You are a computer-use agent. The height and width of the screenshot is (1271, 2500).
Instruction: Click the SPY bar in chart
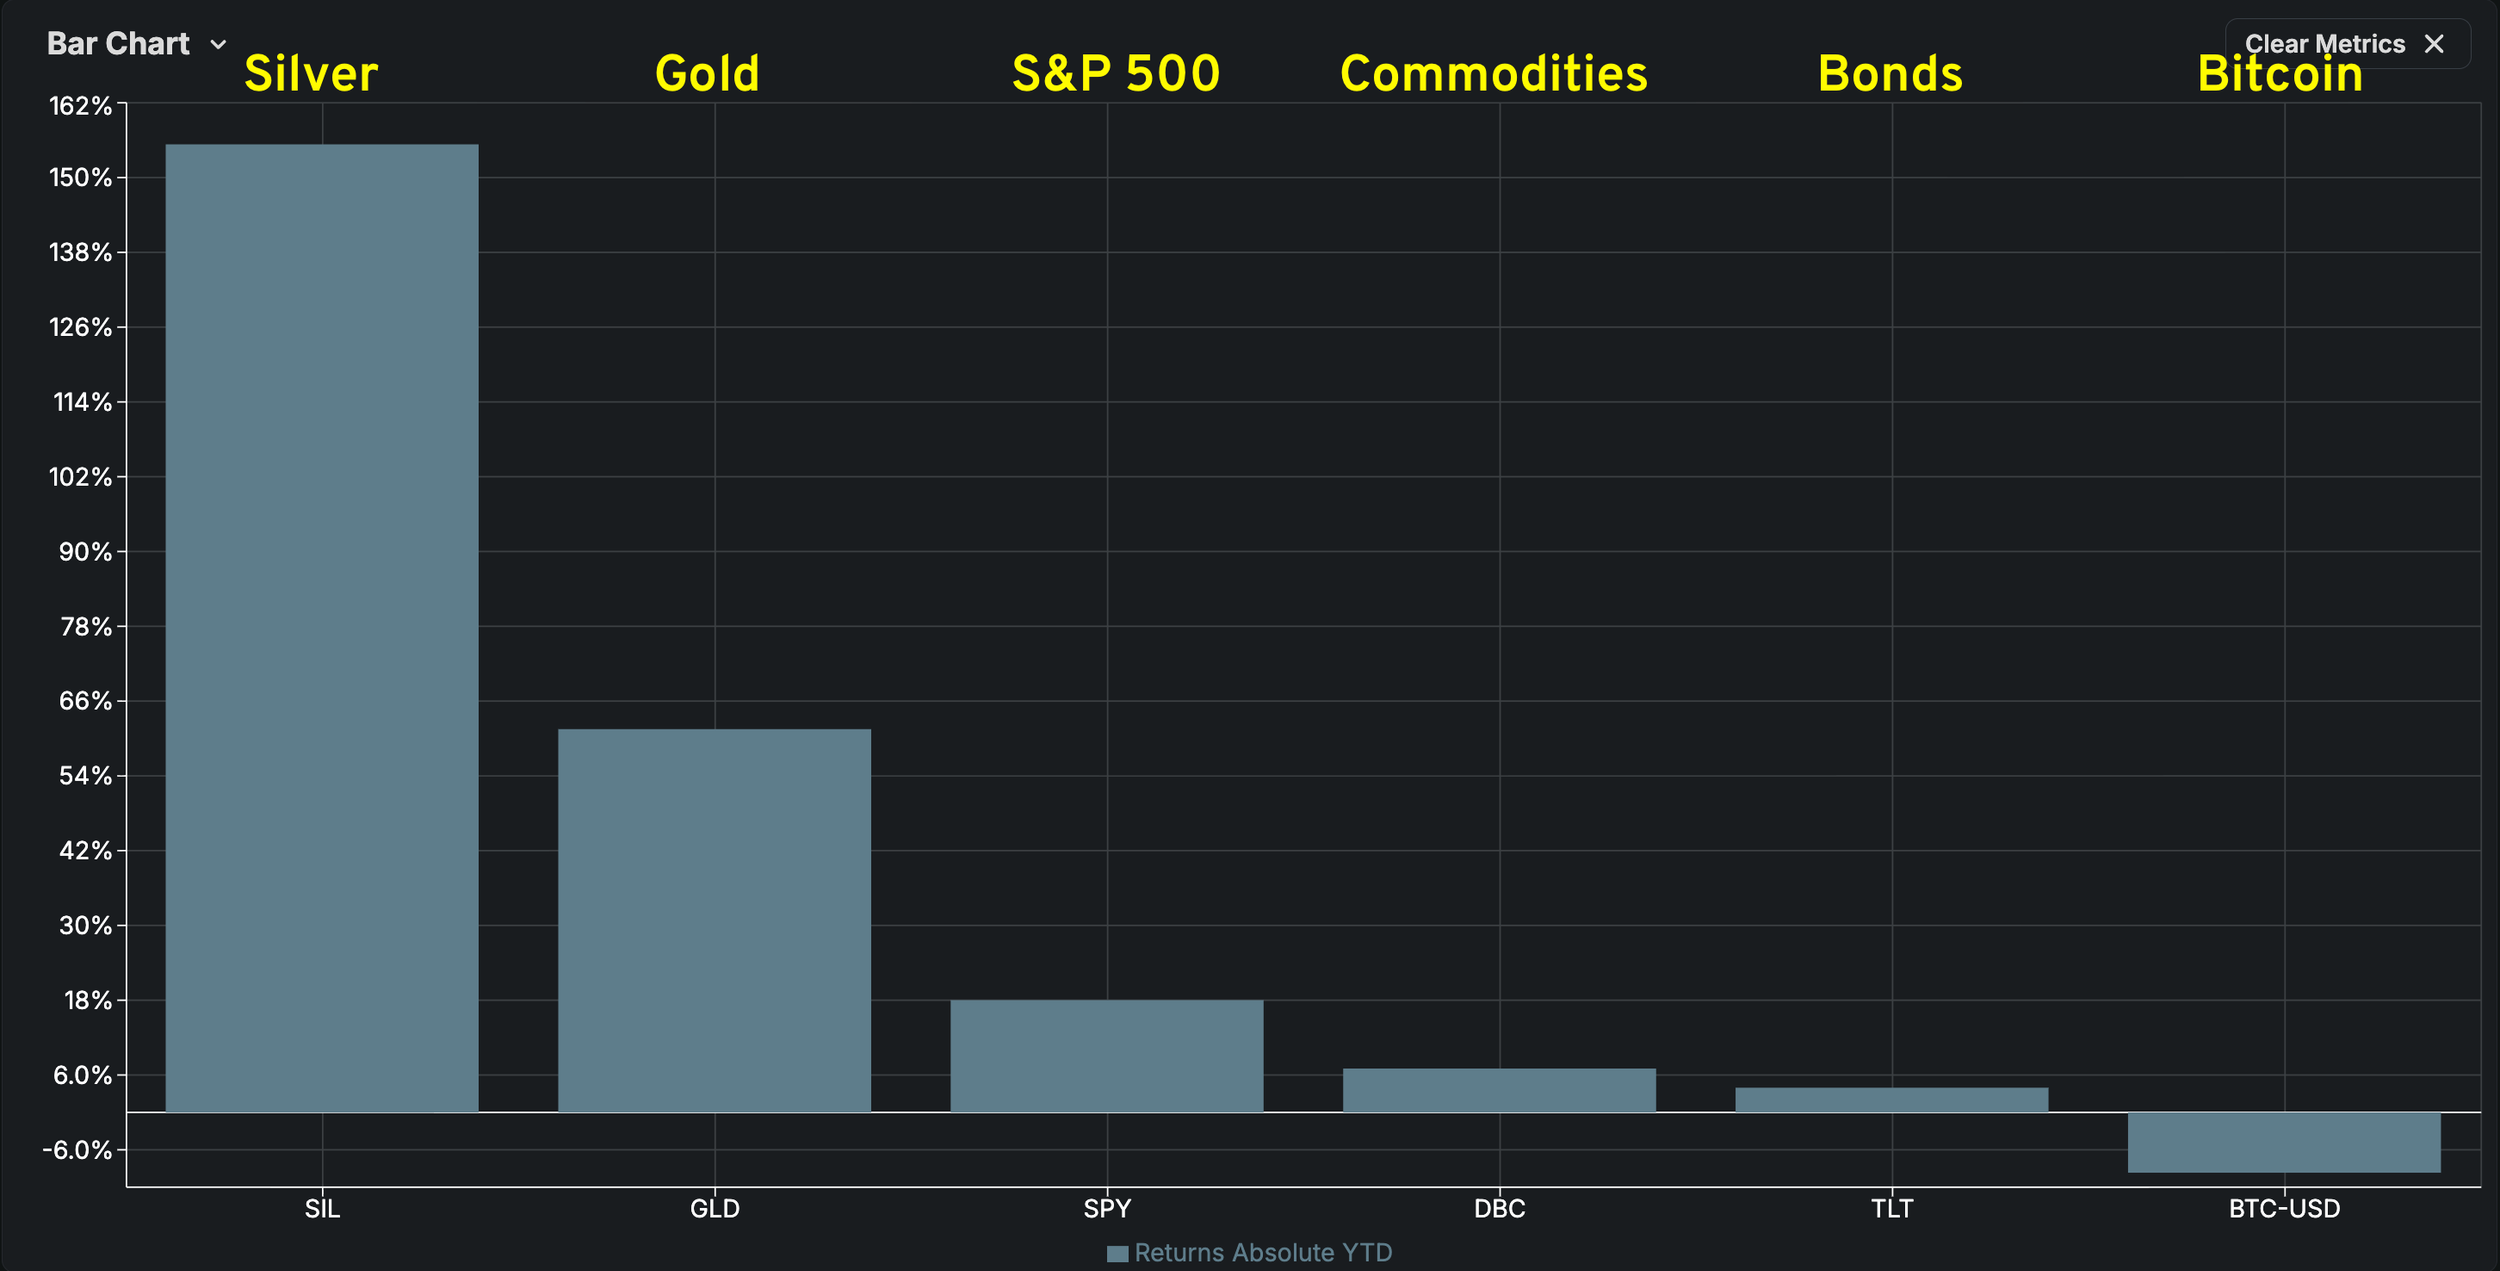click(x=1107, y=1056)
